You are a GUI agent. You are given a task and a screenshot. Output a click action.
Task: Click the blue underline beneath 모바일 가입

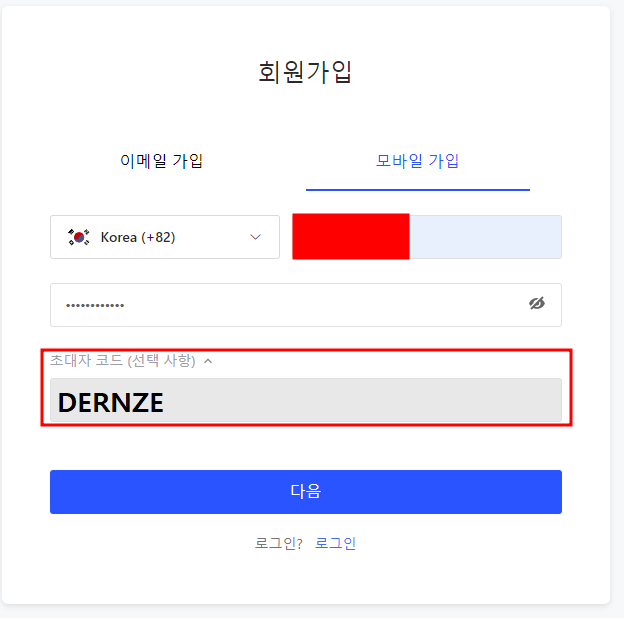pyautogui.click(x=418, y=190)
